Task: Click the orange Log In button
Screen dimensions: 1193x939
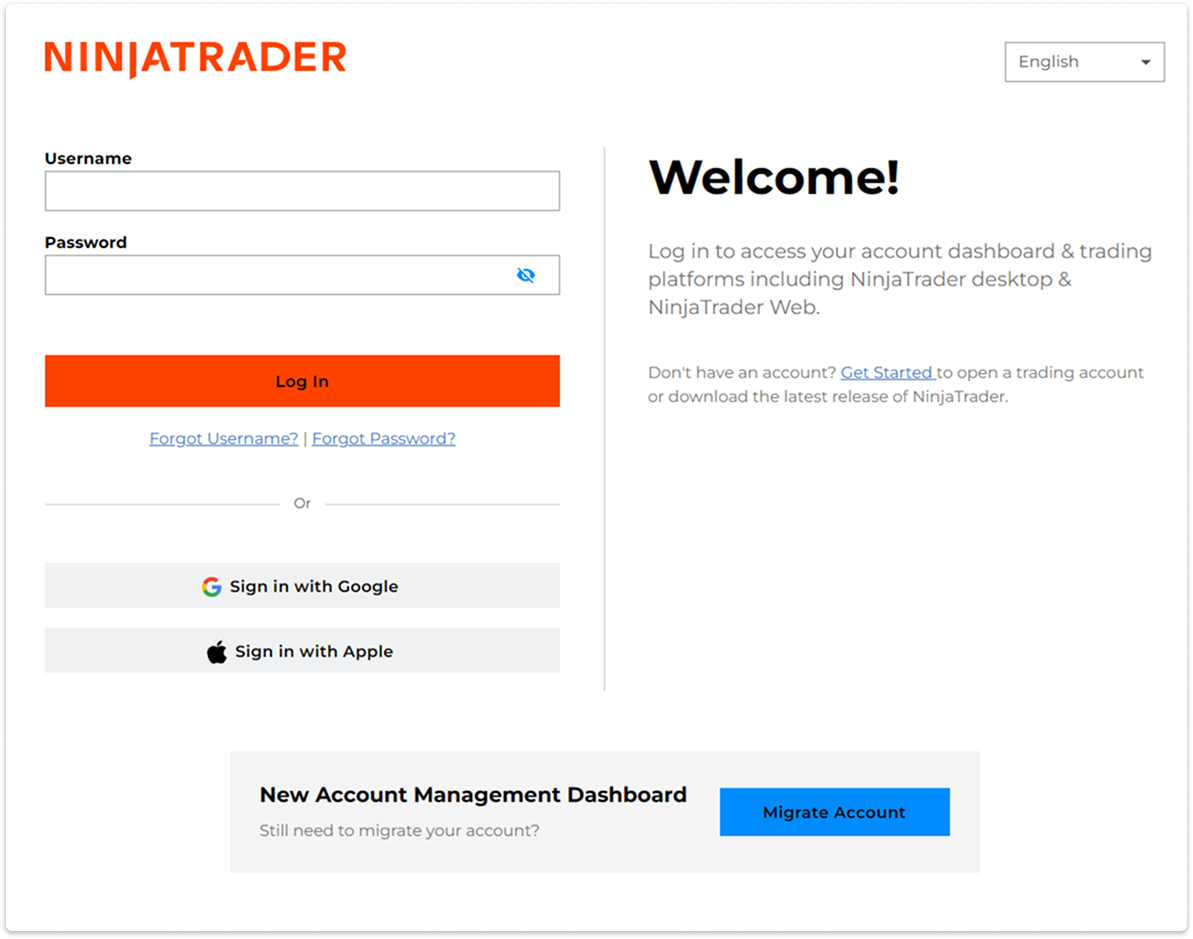Action: pyautogui.click(x=302, y=381)
